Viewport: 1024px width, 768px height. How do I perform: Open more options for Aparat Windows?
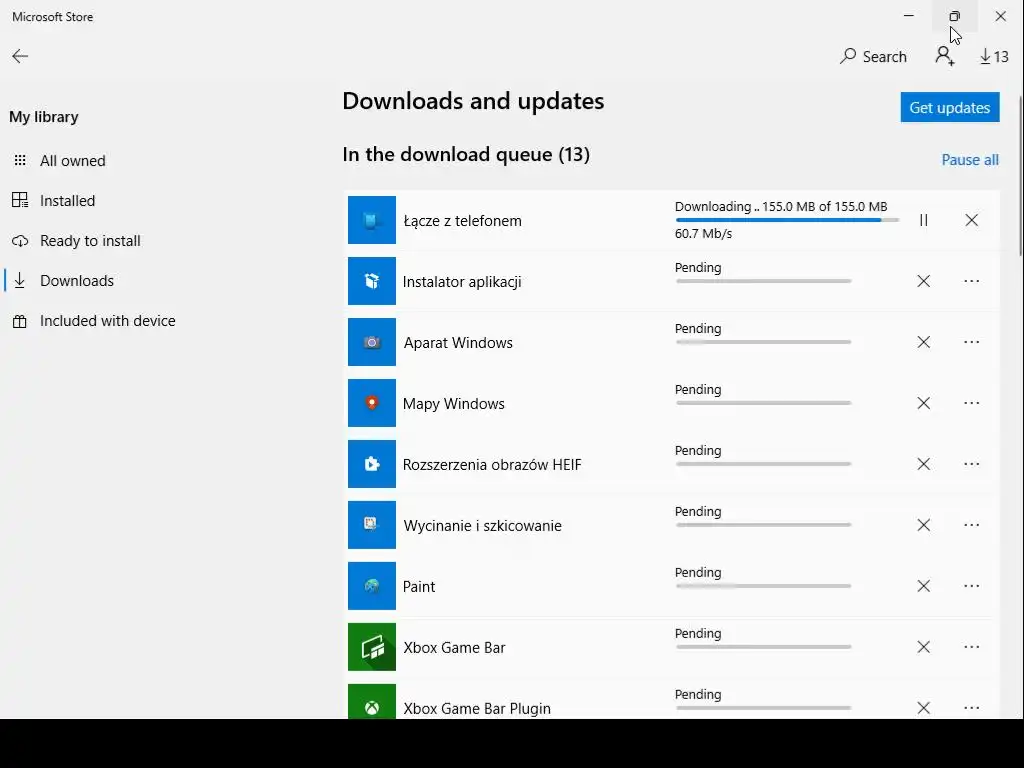pos(972,342)
